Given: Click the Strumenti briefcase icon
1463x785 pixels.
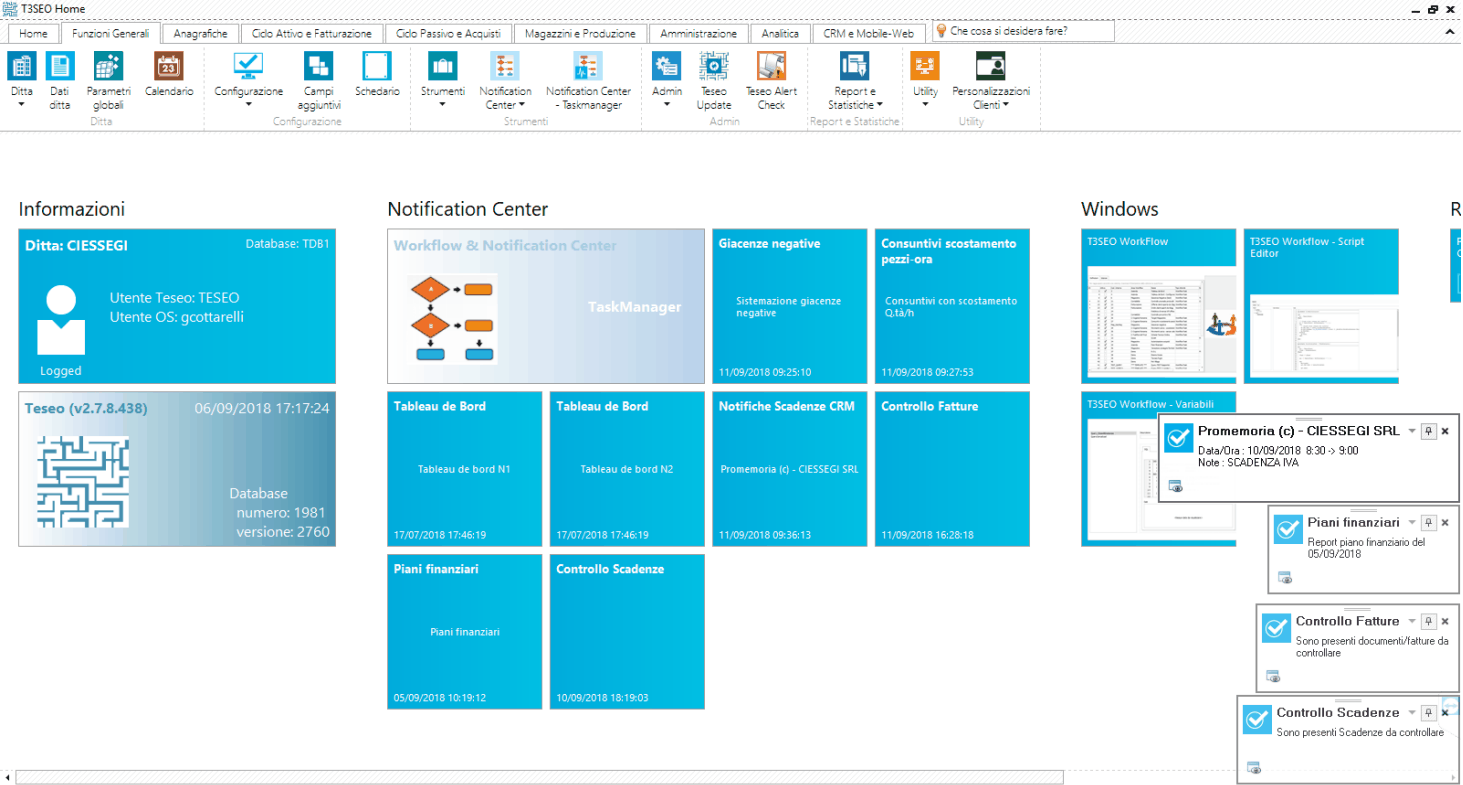Looking at the screenshot, I should coord(443,67).
